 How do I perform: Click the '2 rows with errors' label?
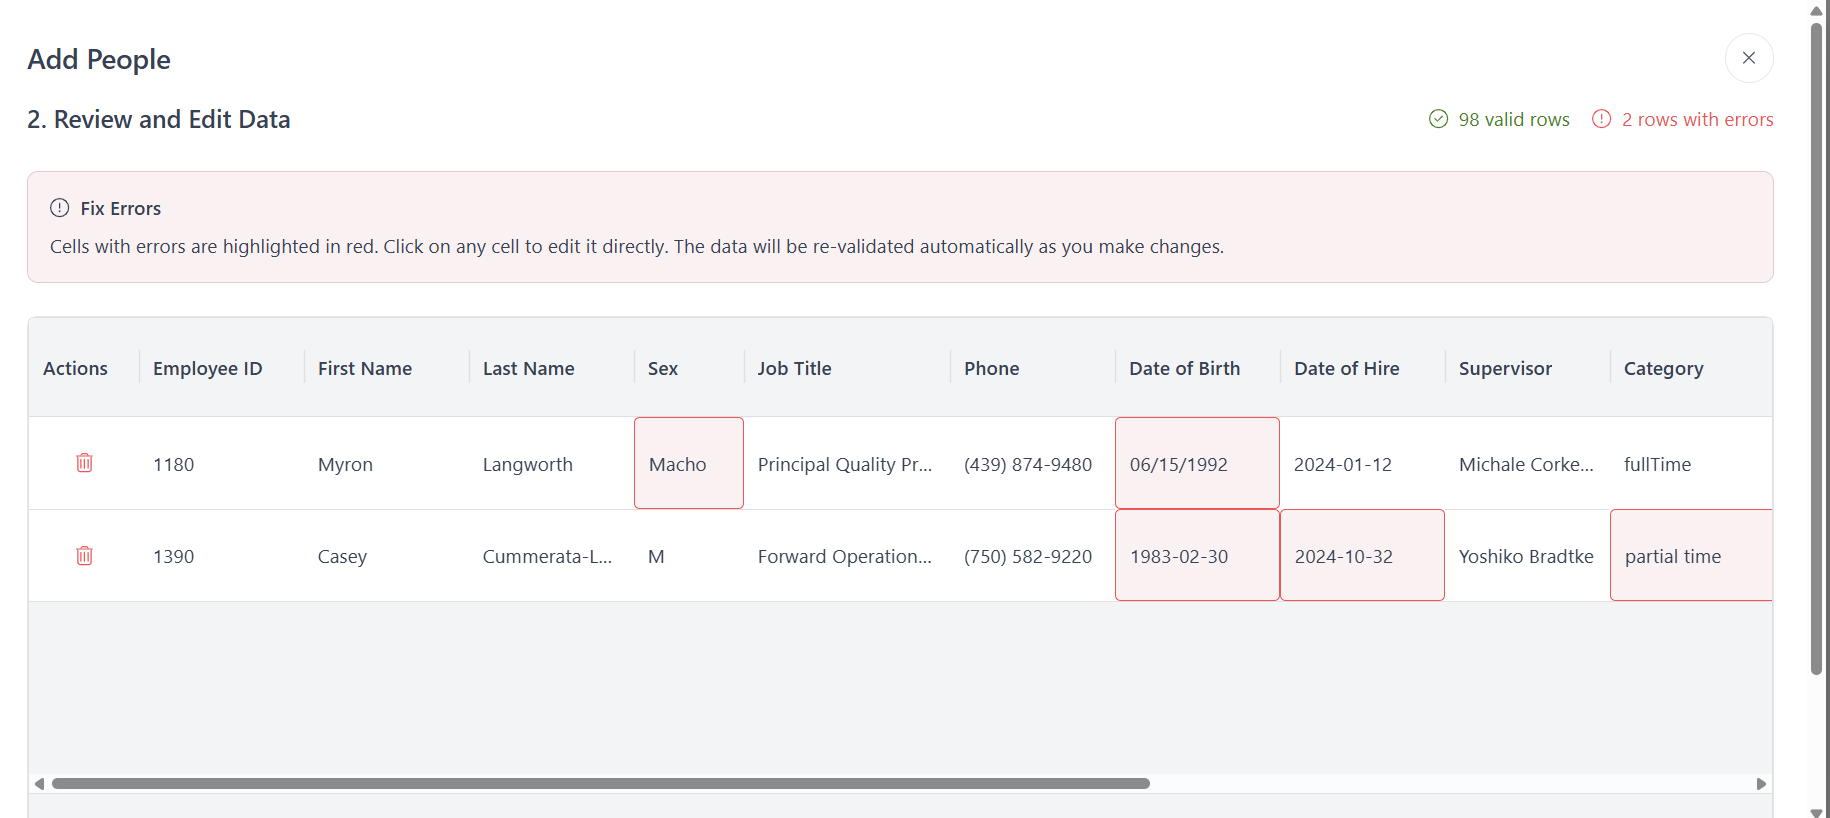1697,120
